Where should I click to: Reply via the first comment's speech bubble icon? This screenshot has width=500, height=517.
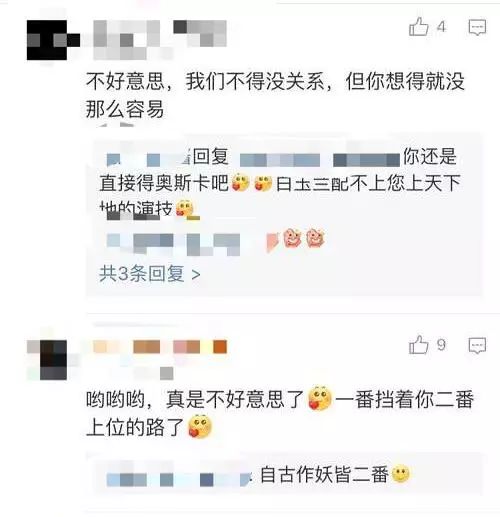click(477, 27)
